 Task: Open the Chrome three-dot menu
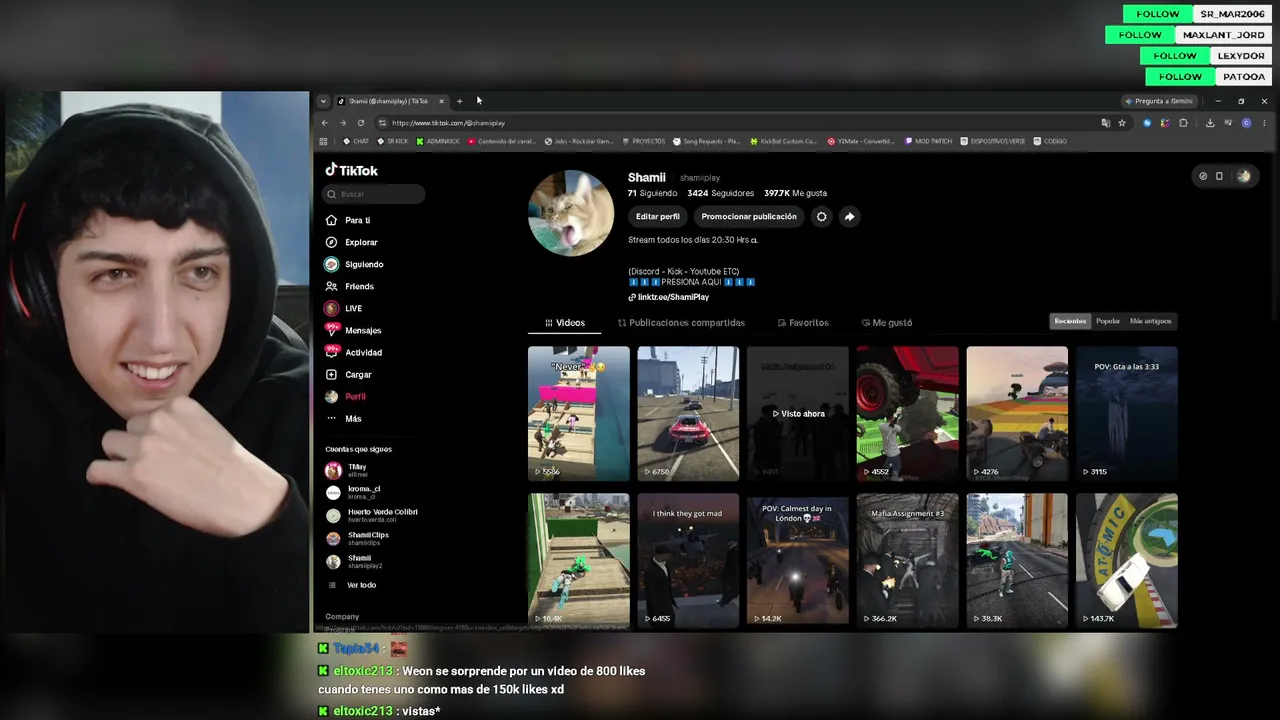(1265, 123)
